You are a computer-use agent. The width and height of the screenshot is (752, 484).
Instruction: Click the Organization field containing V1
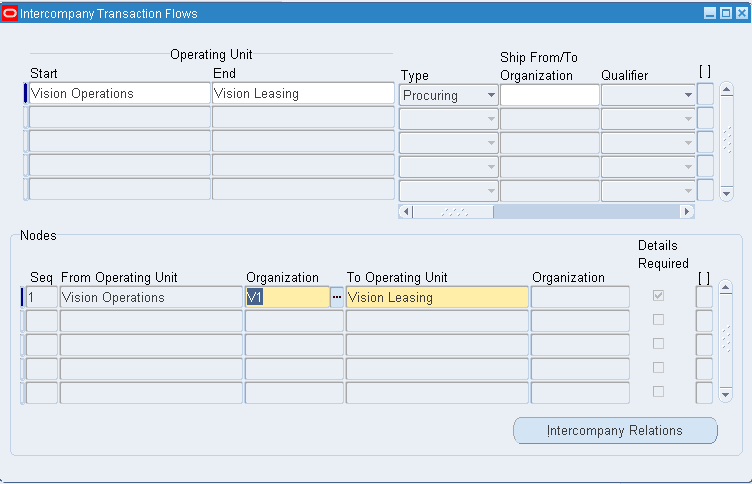click(287, 297)
